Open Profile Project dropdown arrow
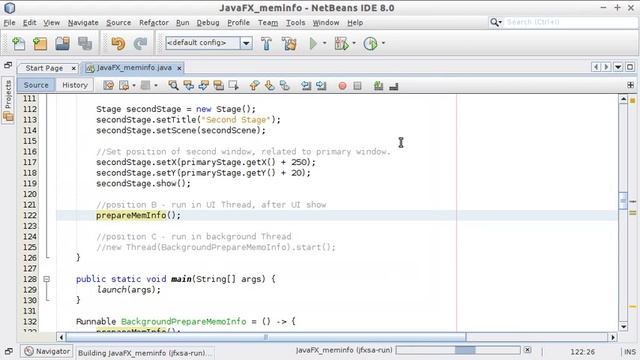The width and height of the screenshot is (640, 360). (x=383, y=43)
